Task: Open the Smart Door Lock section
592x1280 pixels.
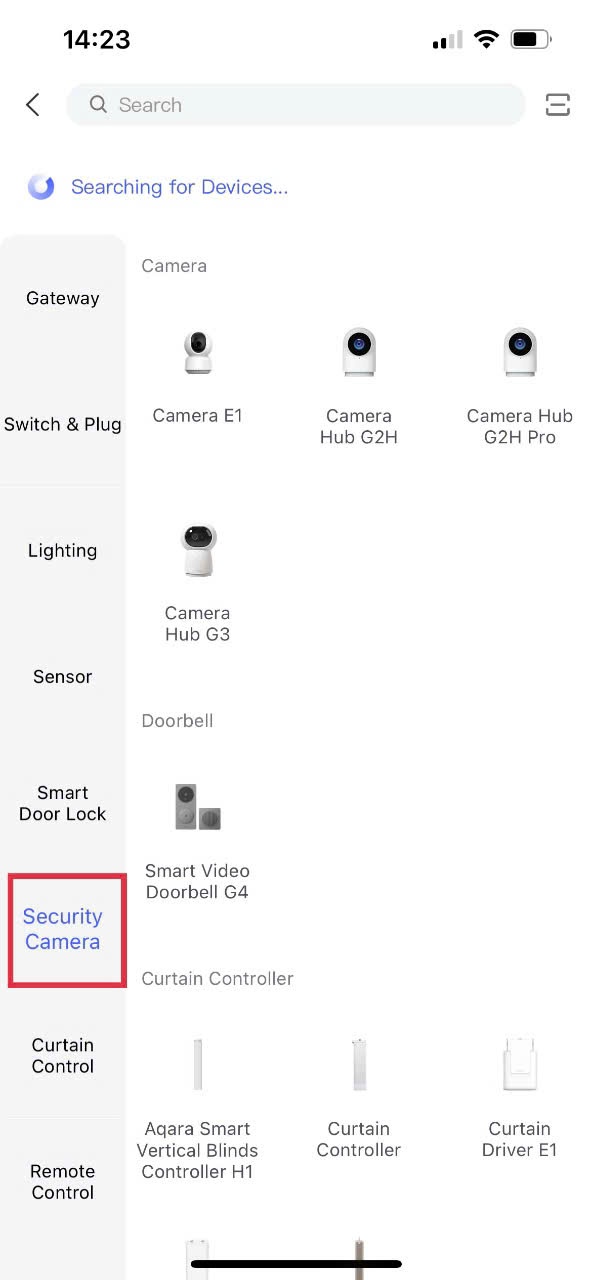Action: click(62, 803)
